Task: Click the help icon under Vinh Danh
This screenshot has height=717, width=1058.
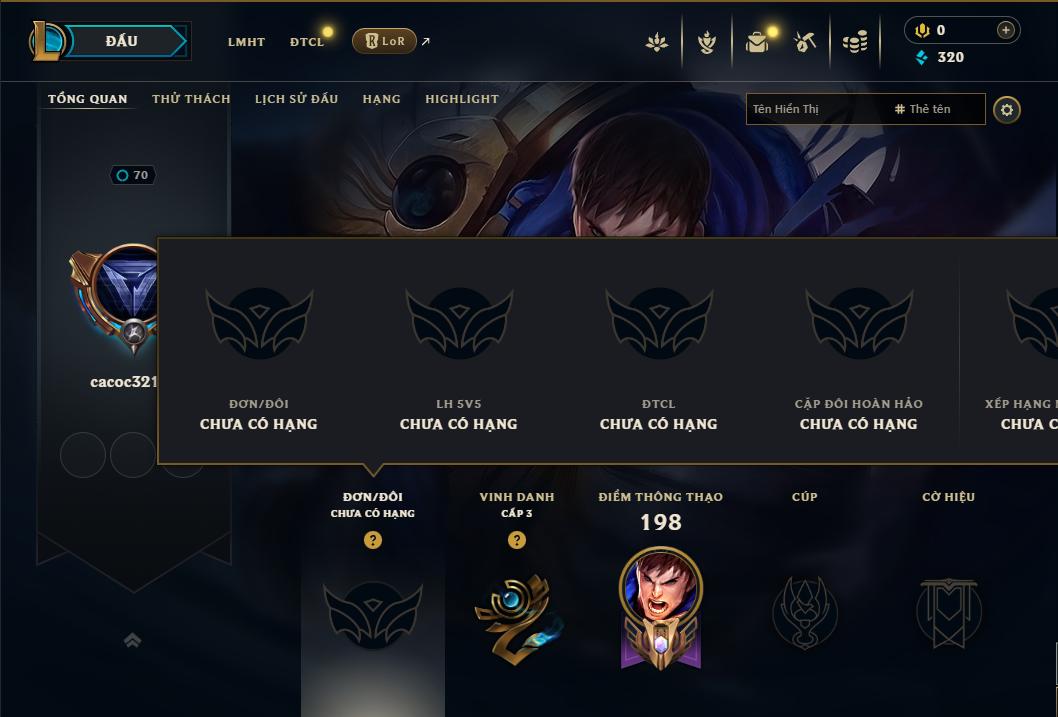Action: 517,540
